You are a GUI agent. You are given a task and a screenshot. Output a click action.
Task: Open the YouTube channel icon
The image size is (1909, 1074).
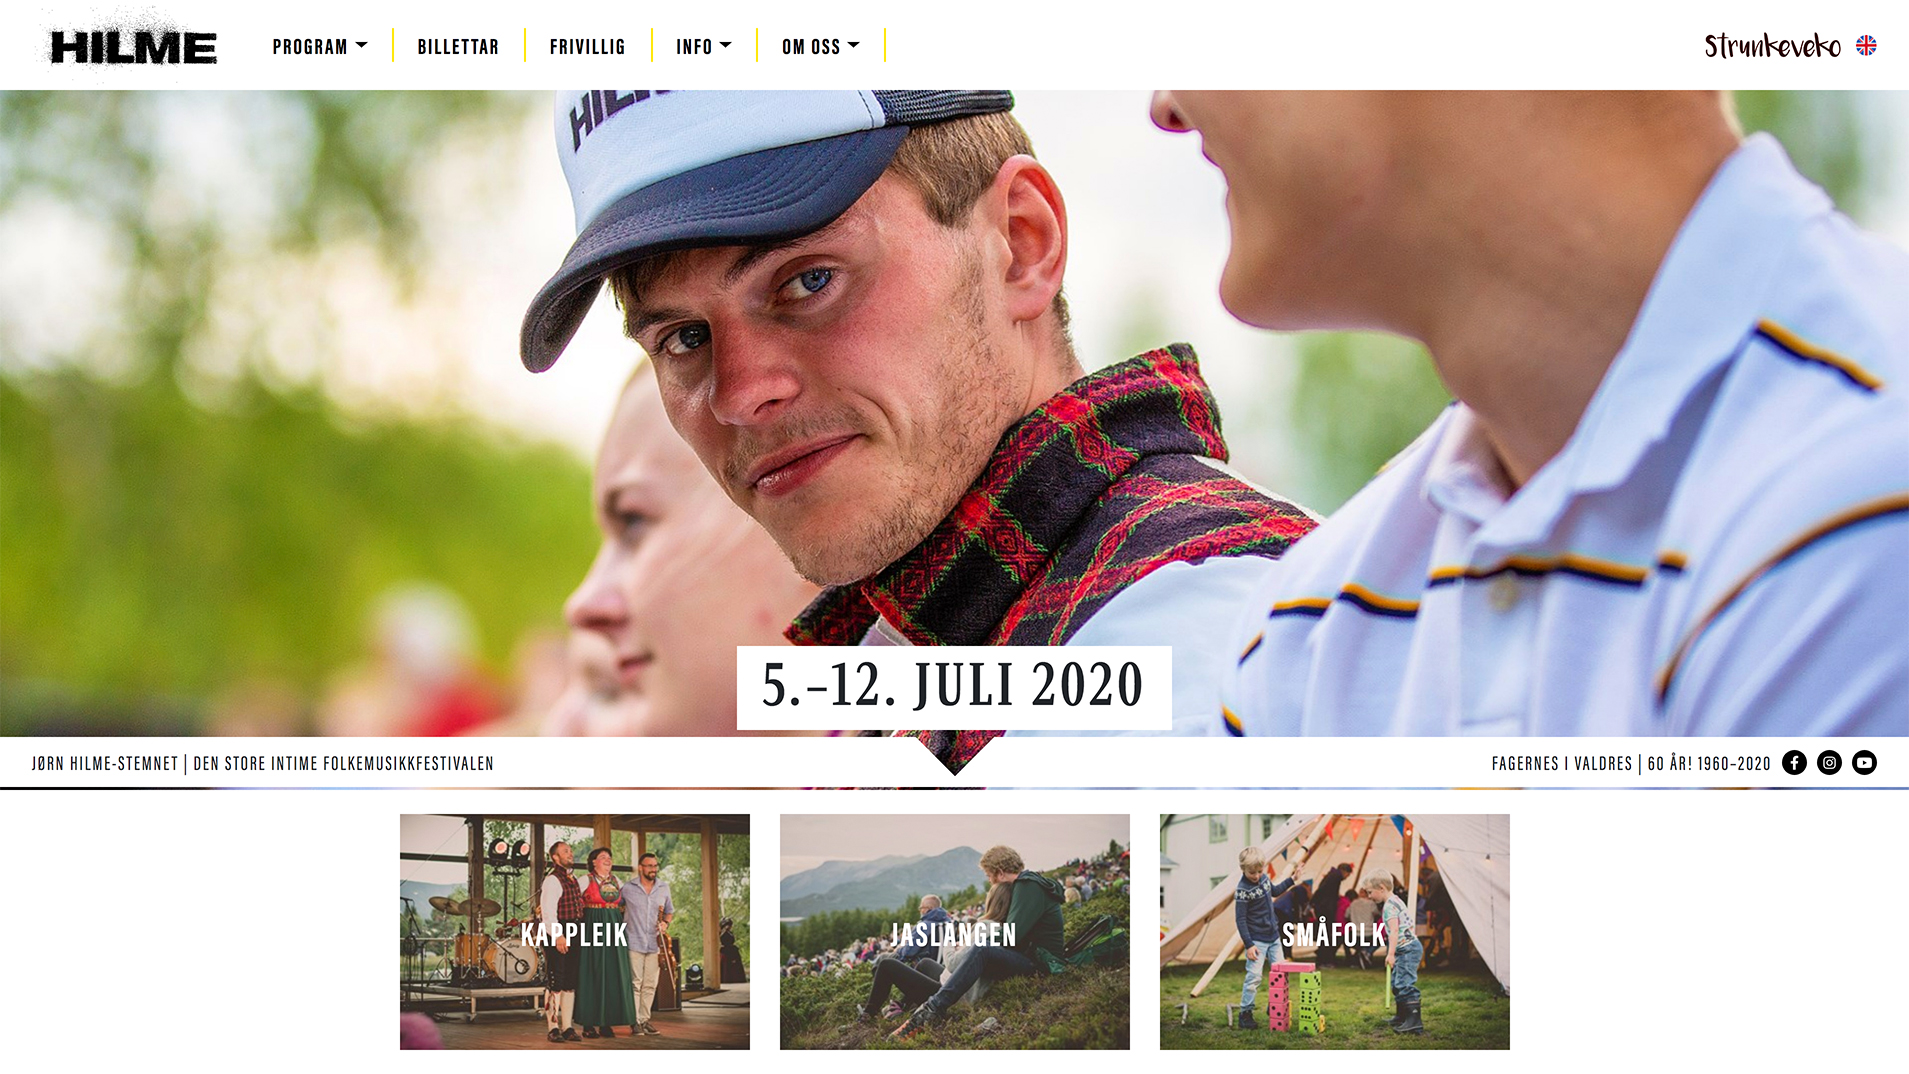point(1864,763)
